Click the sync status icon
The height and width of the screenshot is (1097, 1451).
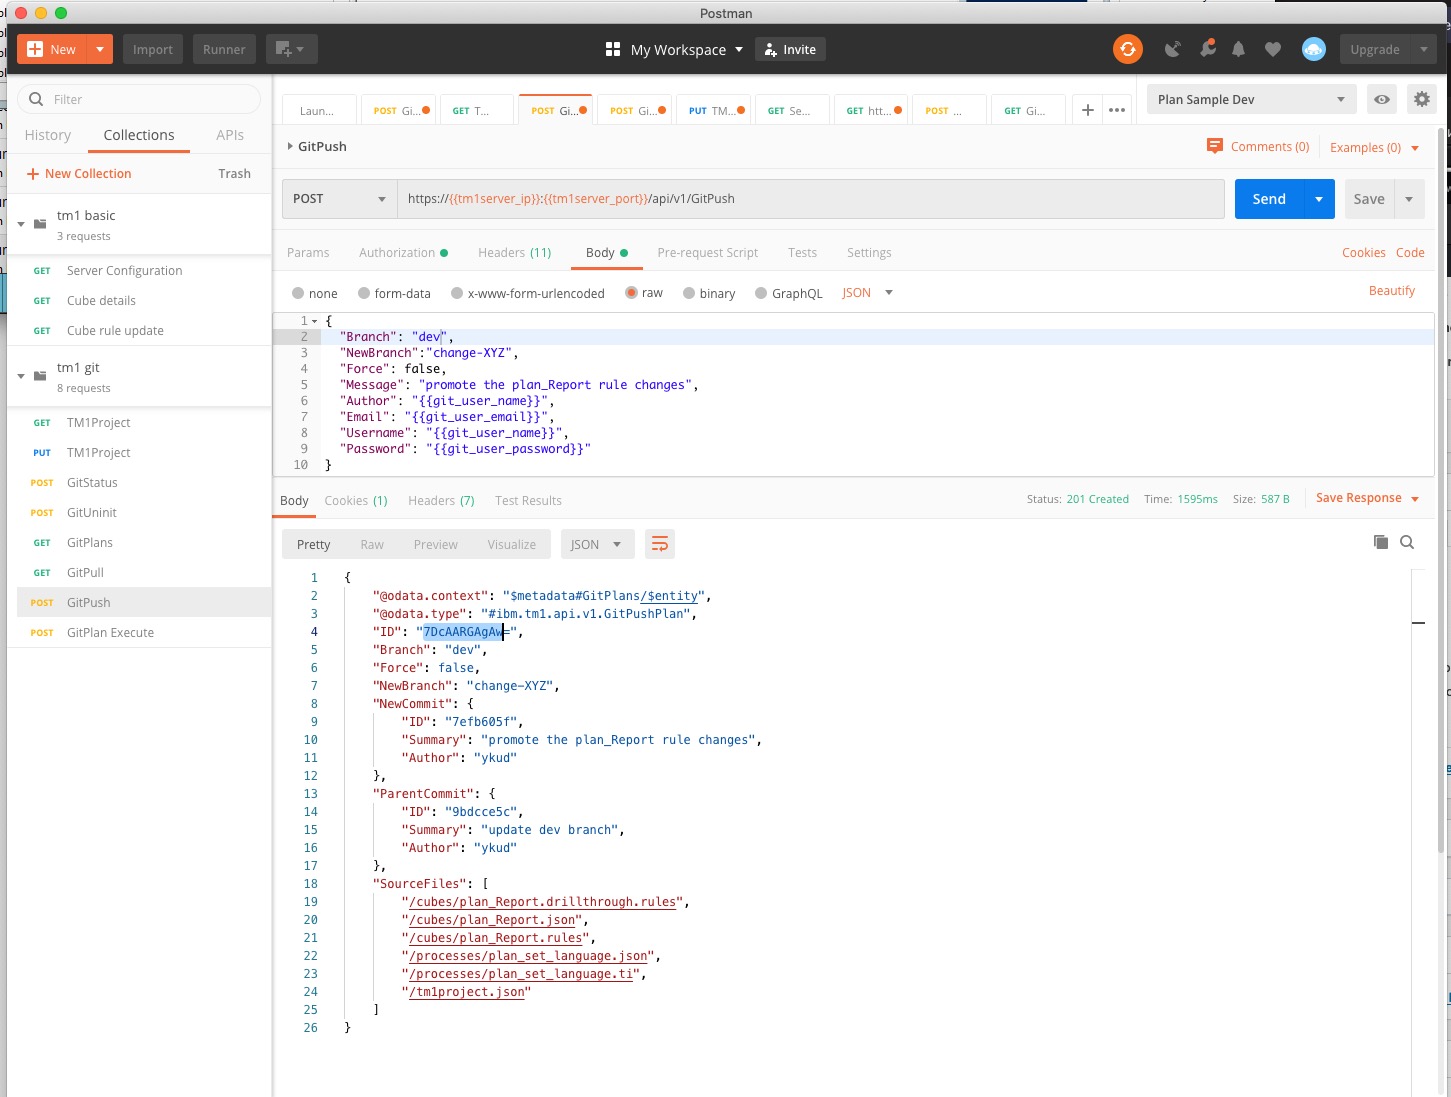pyautogui.click(x=1128, y=49)
